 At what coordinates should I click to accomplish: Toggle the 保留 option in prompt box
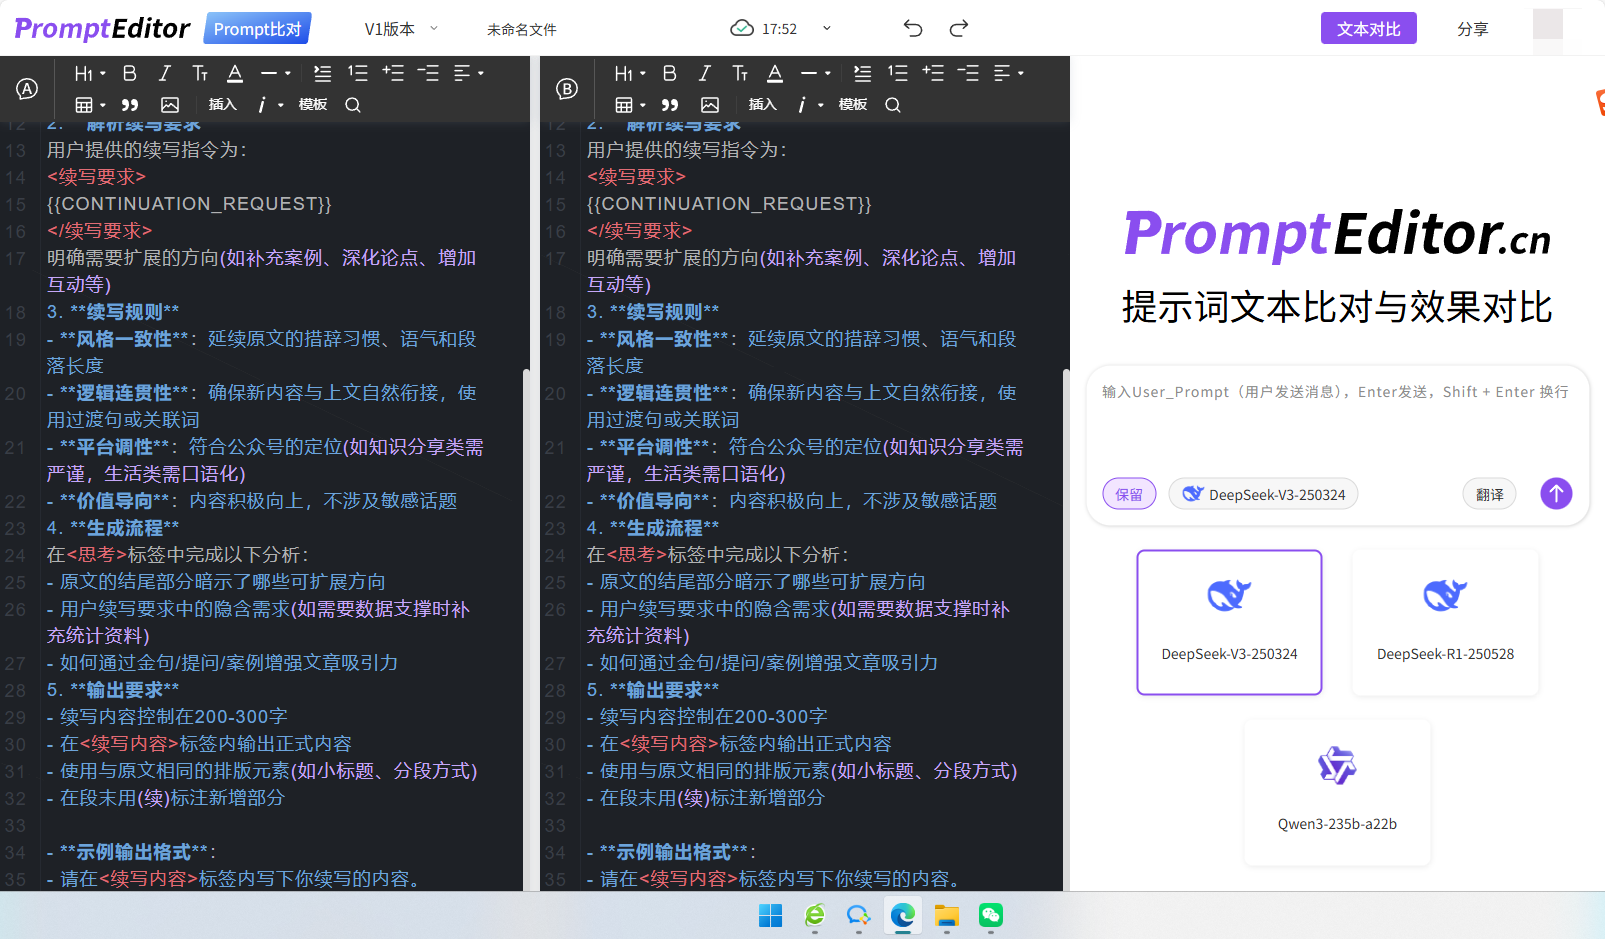1129,493
